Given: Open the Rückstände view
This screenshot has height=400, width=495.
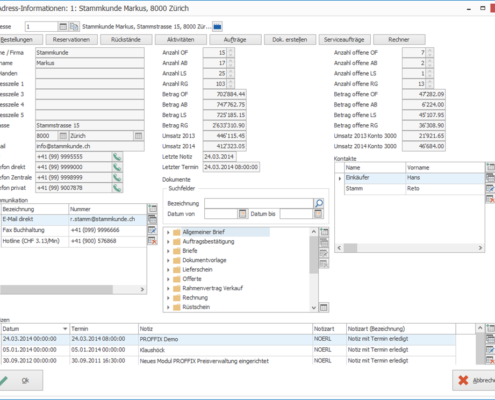Looking at the screenshot, I should click(x=126, y=39).
